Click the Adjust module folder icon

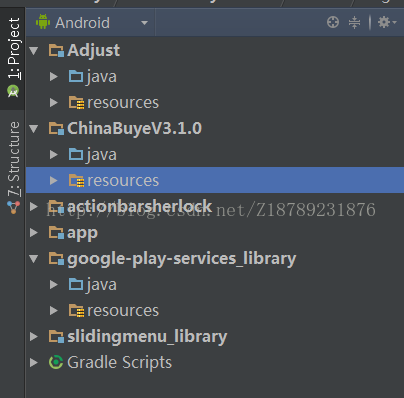[x=56, y=50]
